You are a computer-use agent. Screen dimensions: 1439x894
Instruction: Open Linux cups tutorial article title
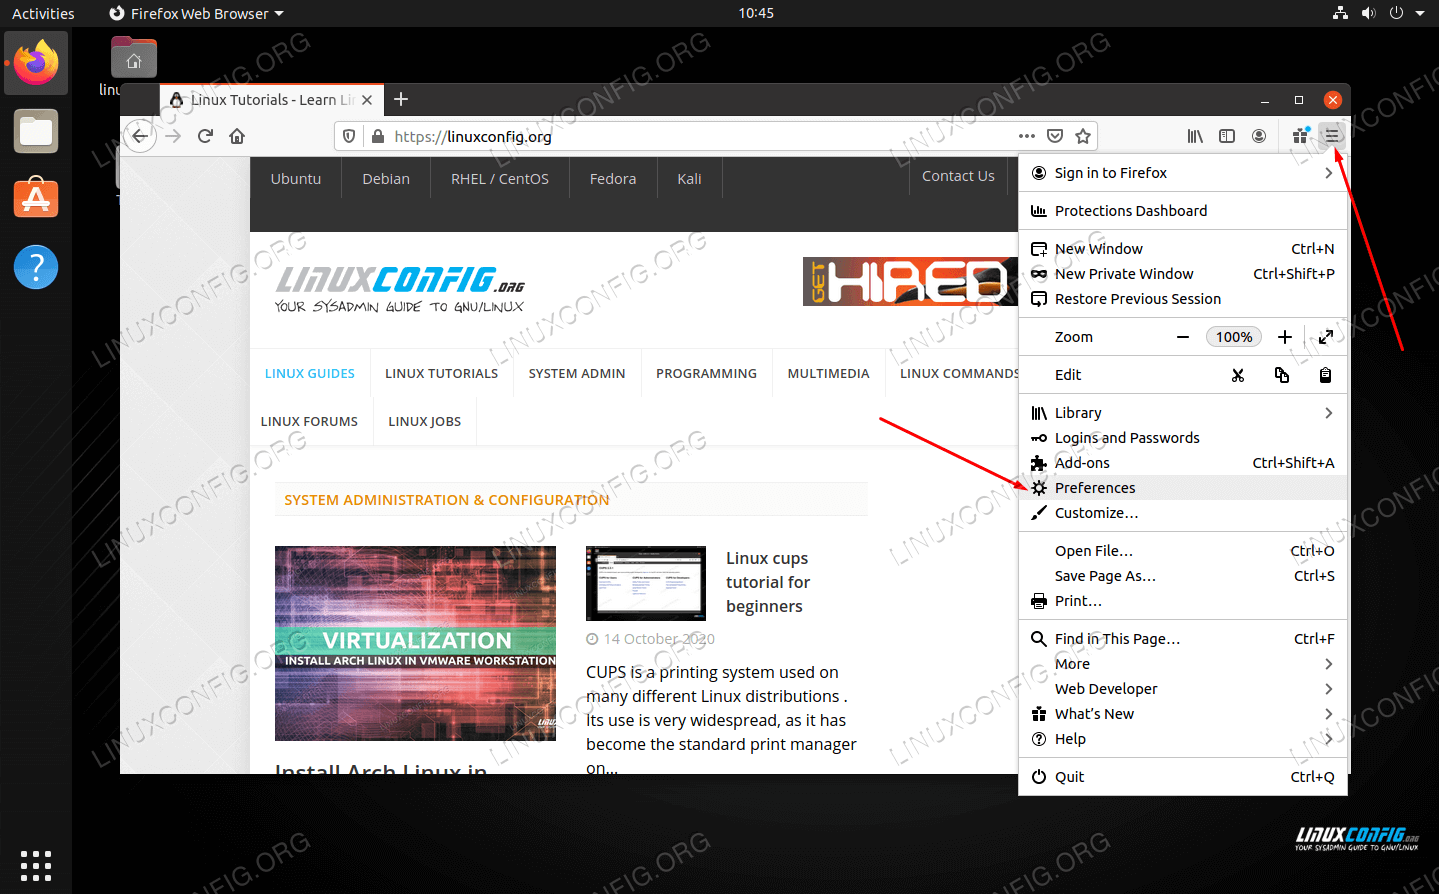tap(768, 582)
